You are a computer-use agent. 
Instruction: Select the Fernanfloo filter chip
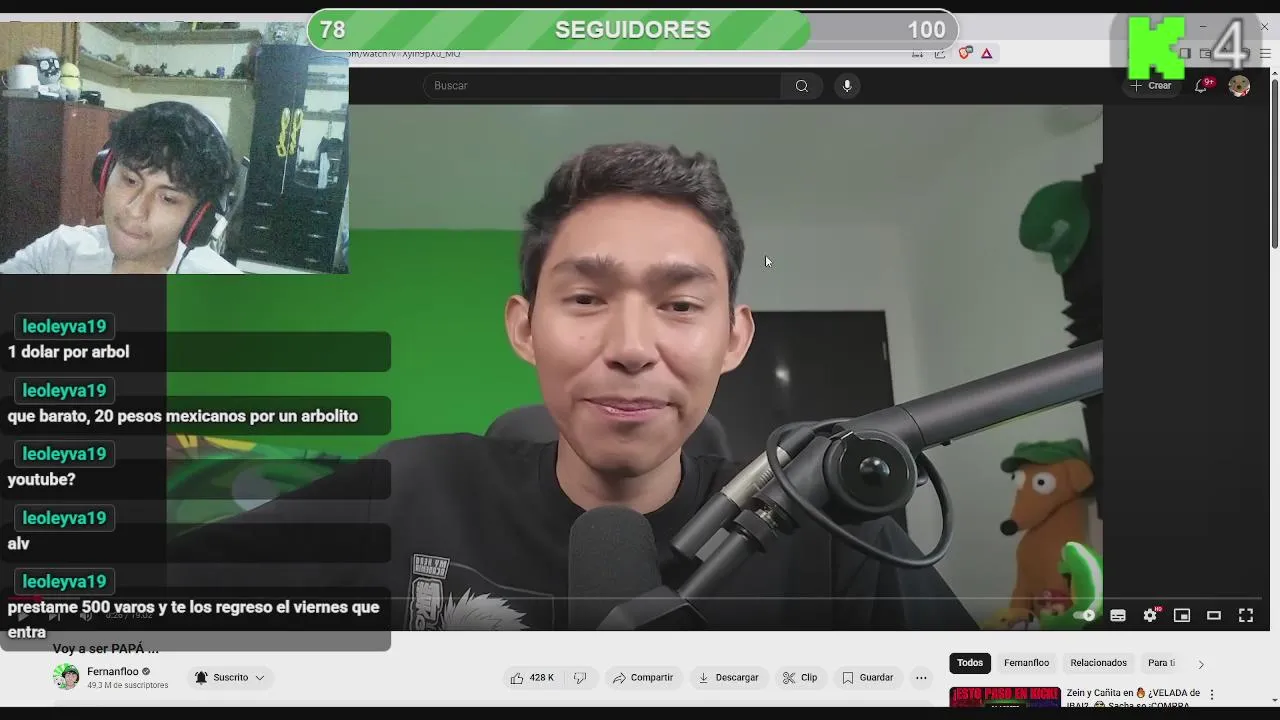(1027, 663)
